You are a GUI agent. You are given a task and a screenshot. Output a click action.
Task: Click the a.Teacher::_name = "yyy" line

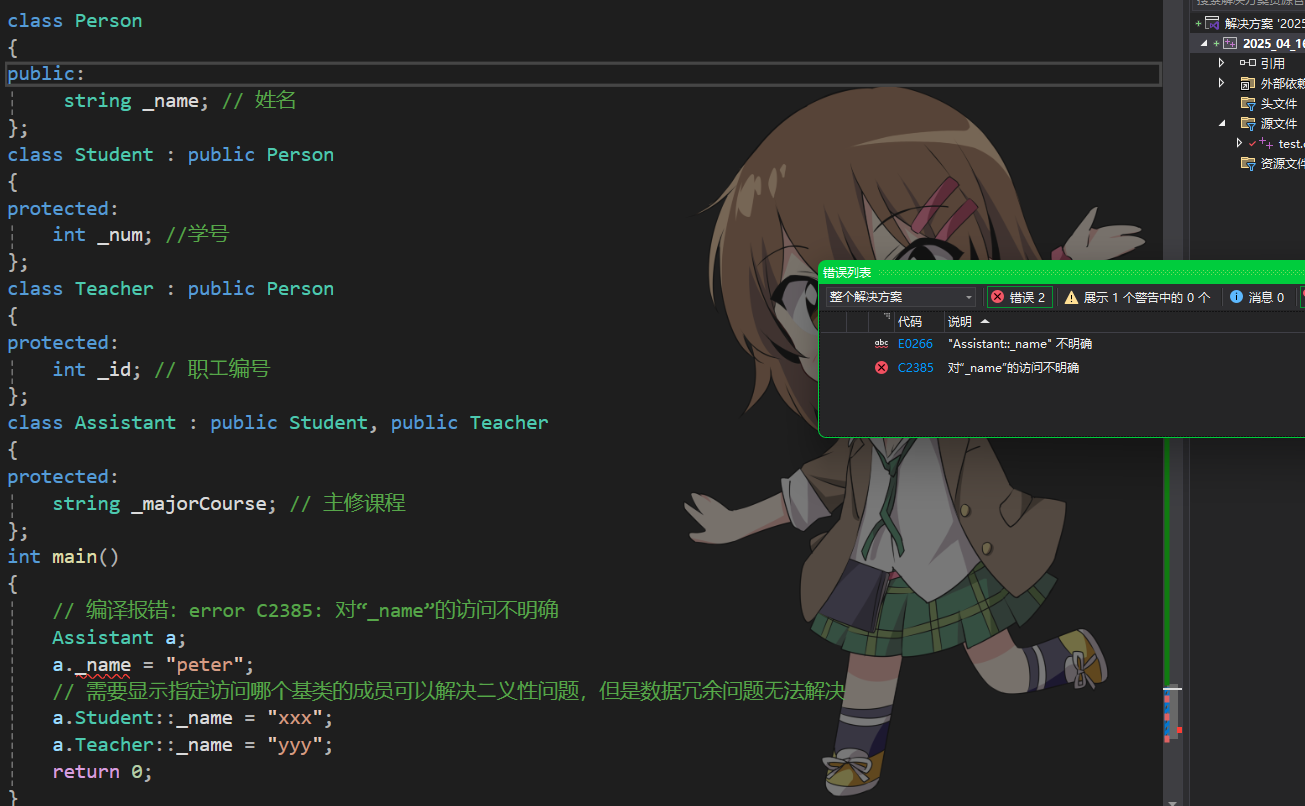point(192,745)
